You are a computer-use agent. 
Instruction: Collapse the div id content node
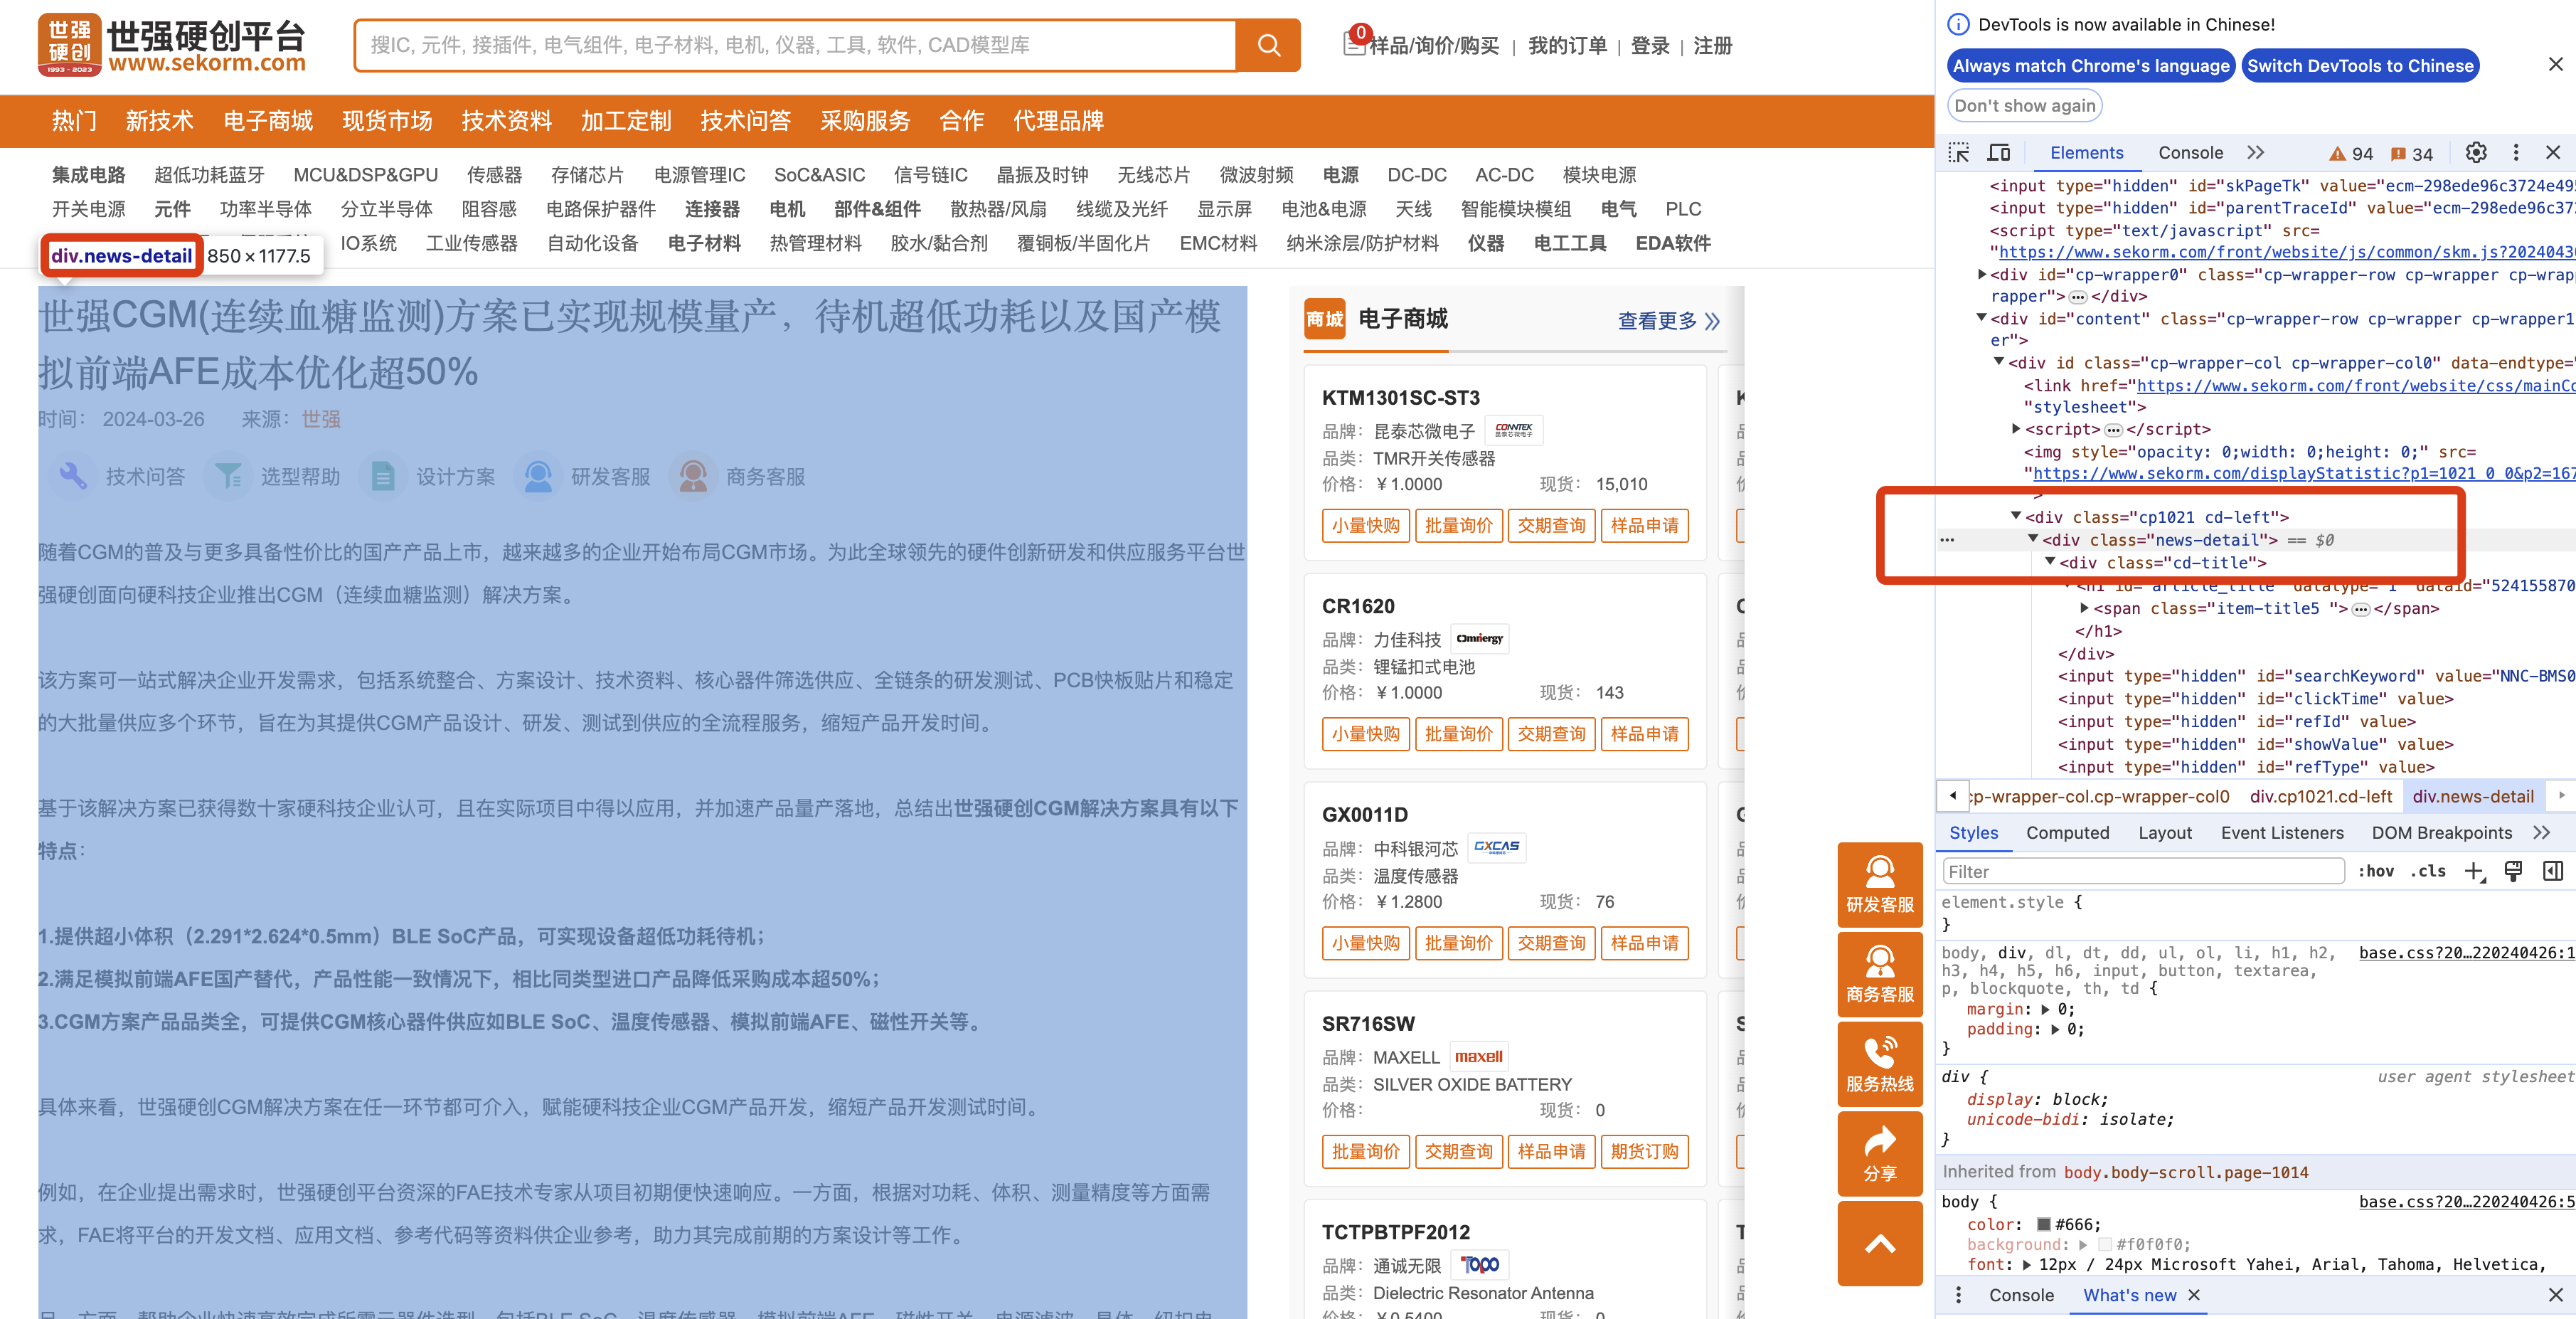click(x=1982, y=318)
